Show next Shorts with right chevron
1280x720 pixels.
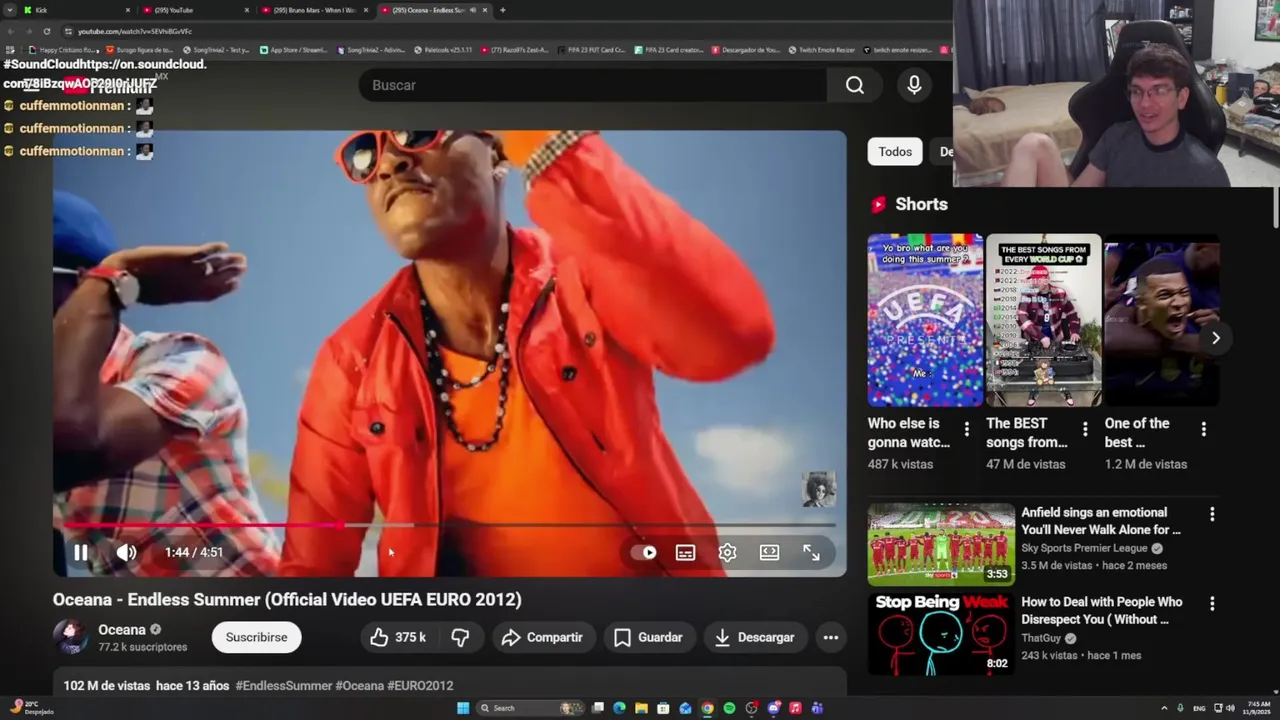pyautogui.click(x=1215, y=338)
